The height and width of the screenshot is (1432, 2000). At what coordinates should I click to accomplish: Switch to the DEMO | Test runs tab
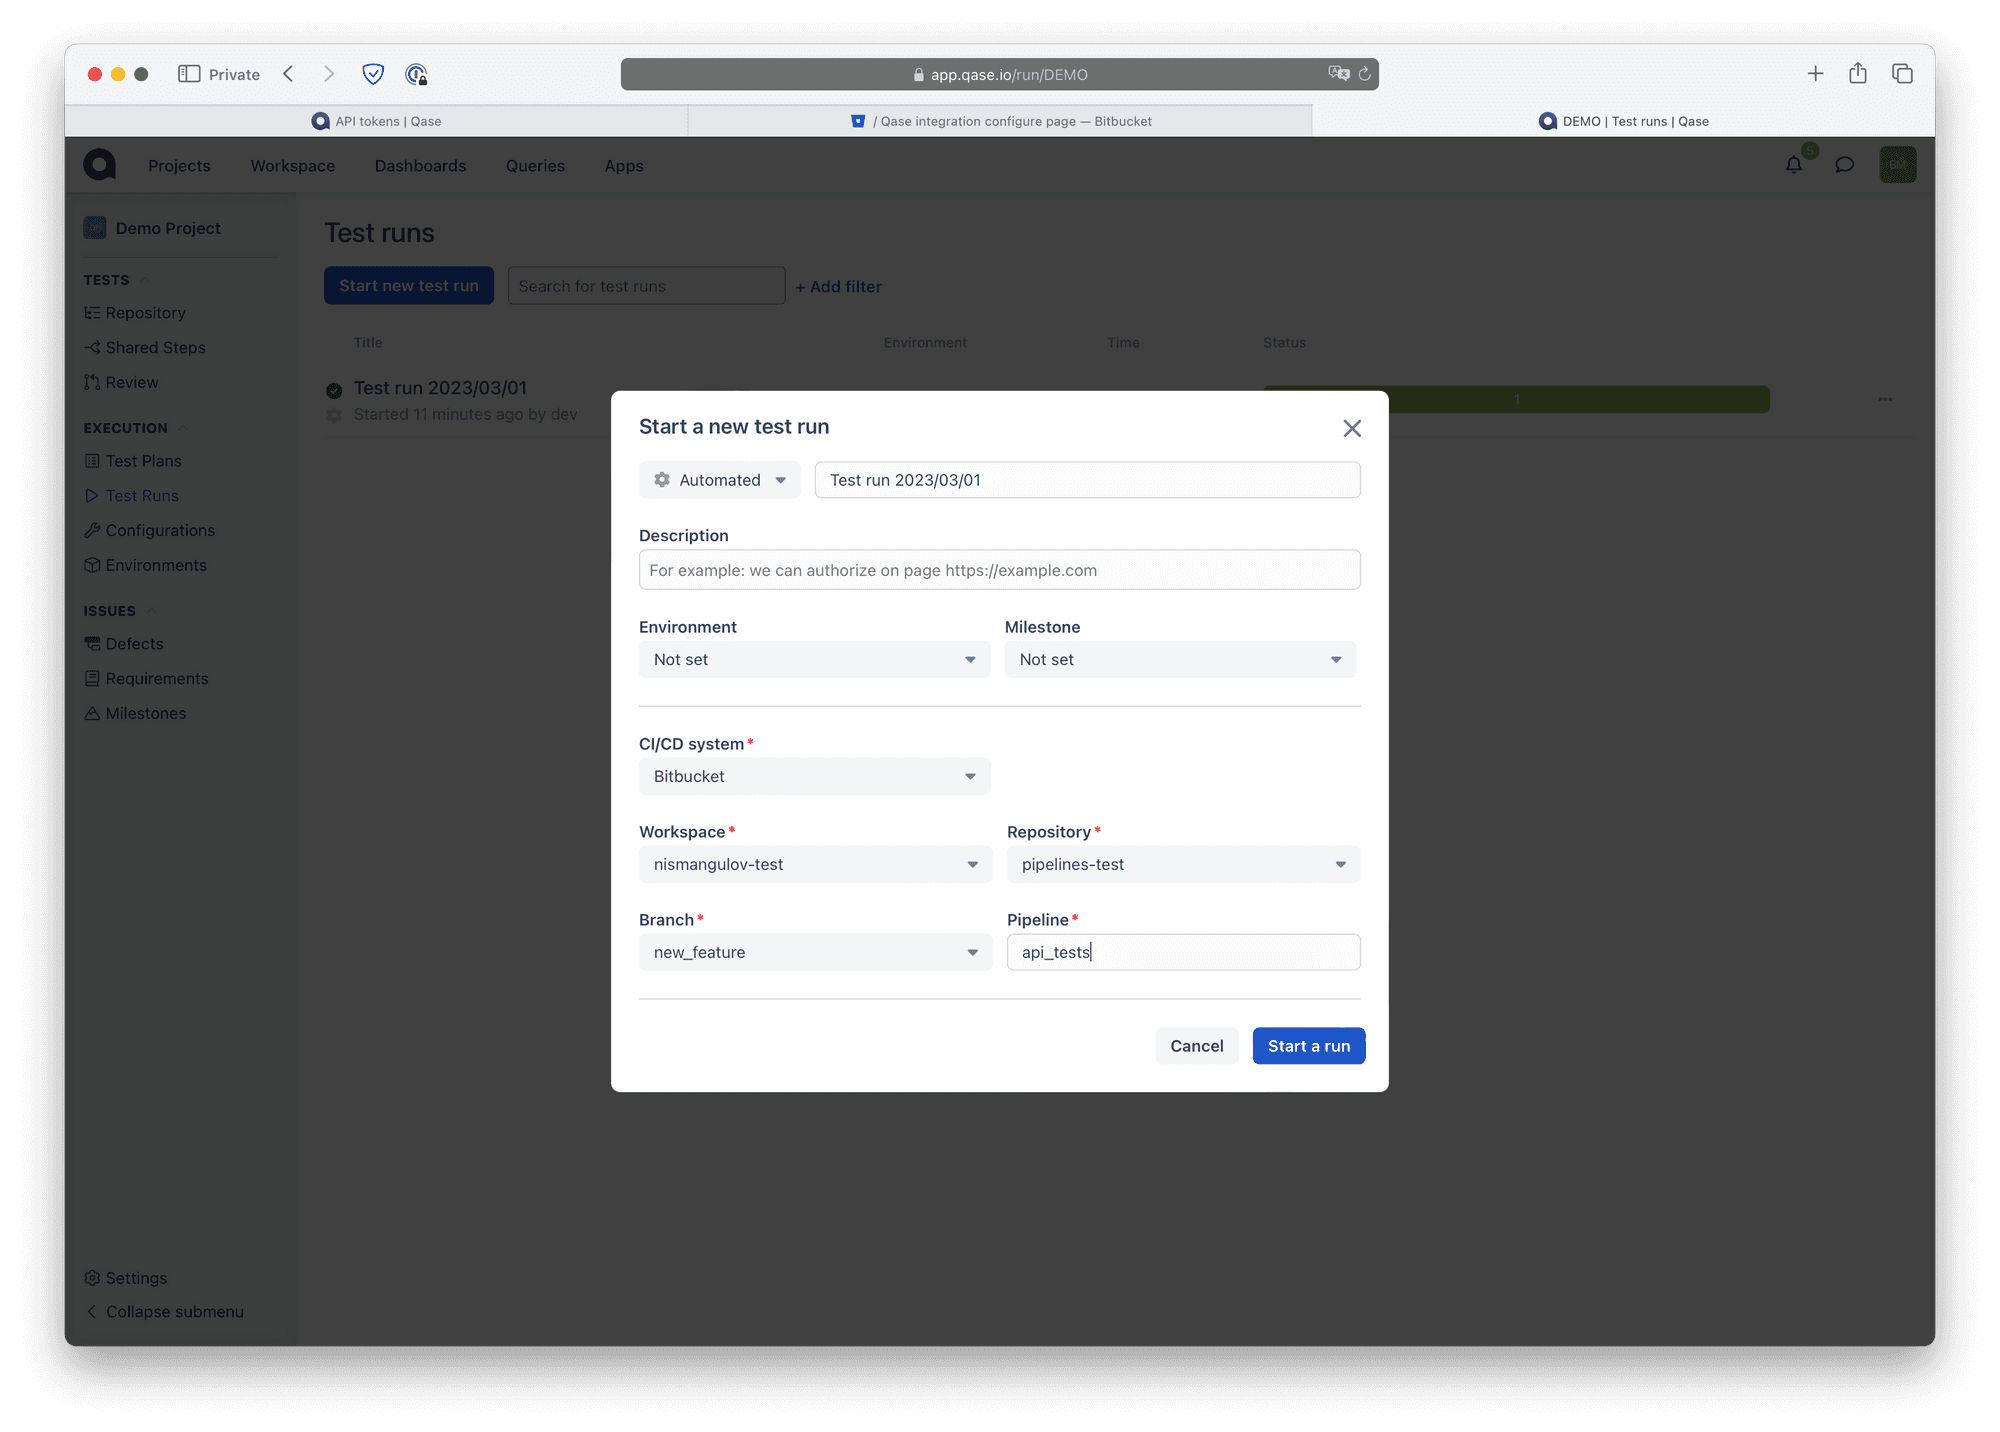click(1624, 121)
